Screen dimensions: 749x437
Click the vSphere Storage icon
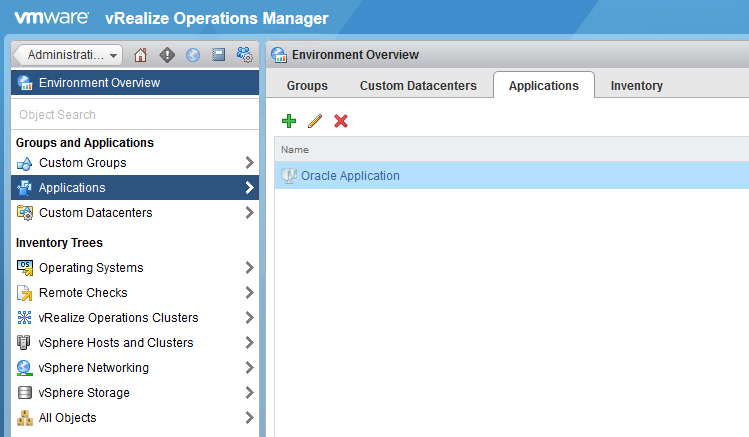24,393
